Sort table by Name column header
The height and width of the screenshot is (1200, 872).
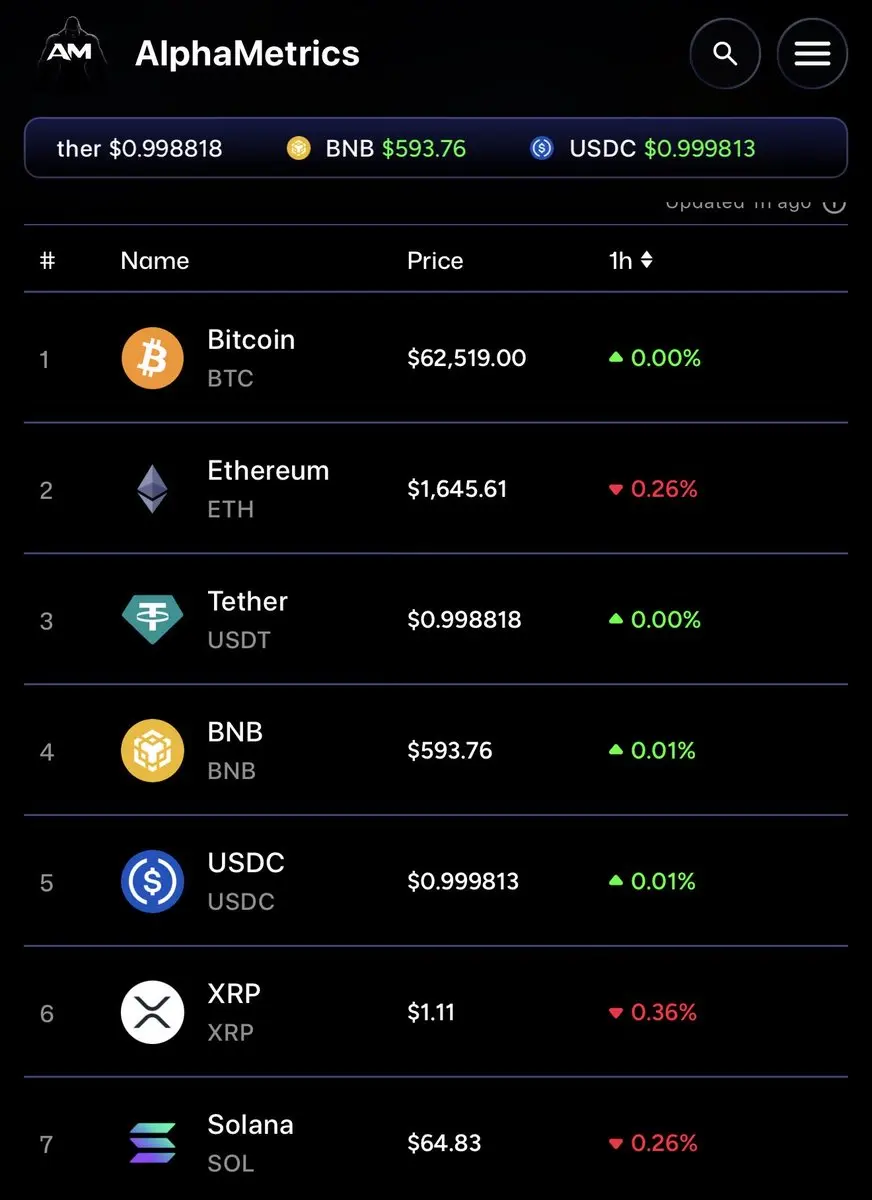tap(155, 261)
